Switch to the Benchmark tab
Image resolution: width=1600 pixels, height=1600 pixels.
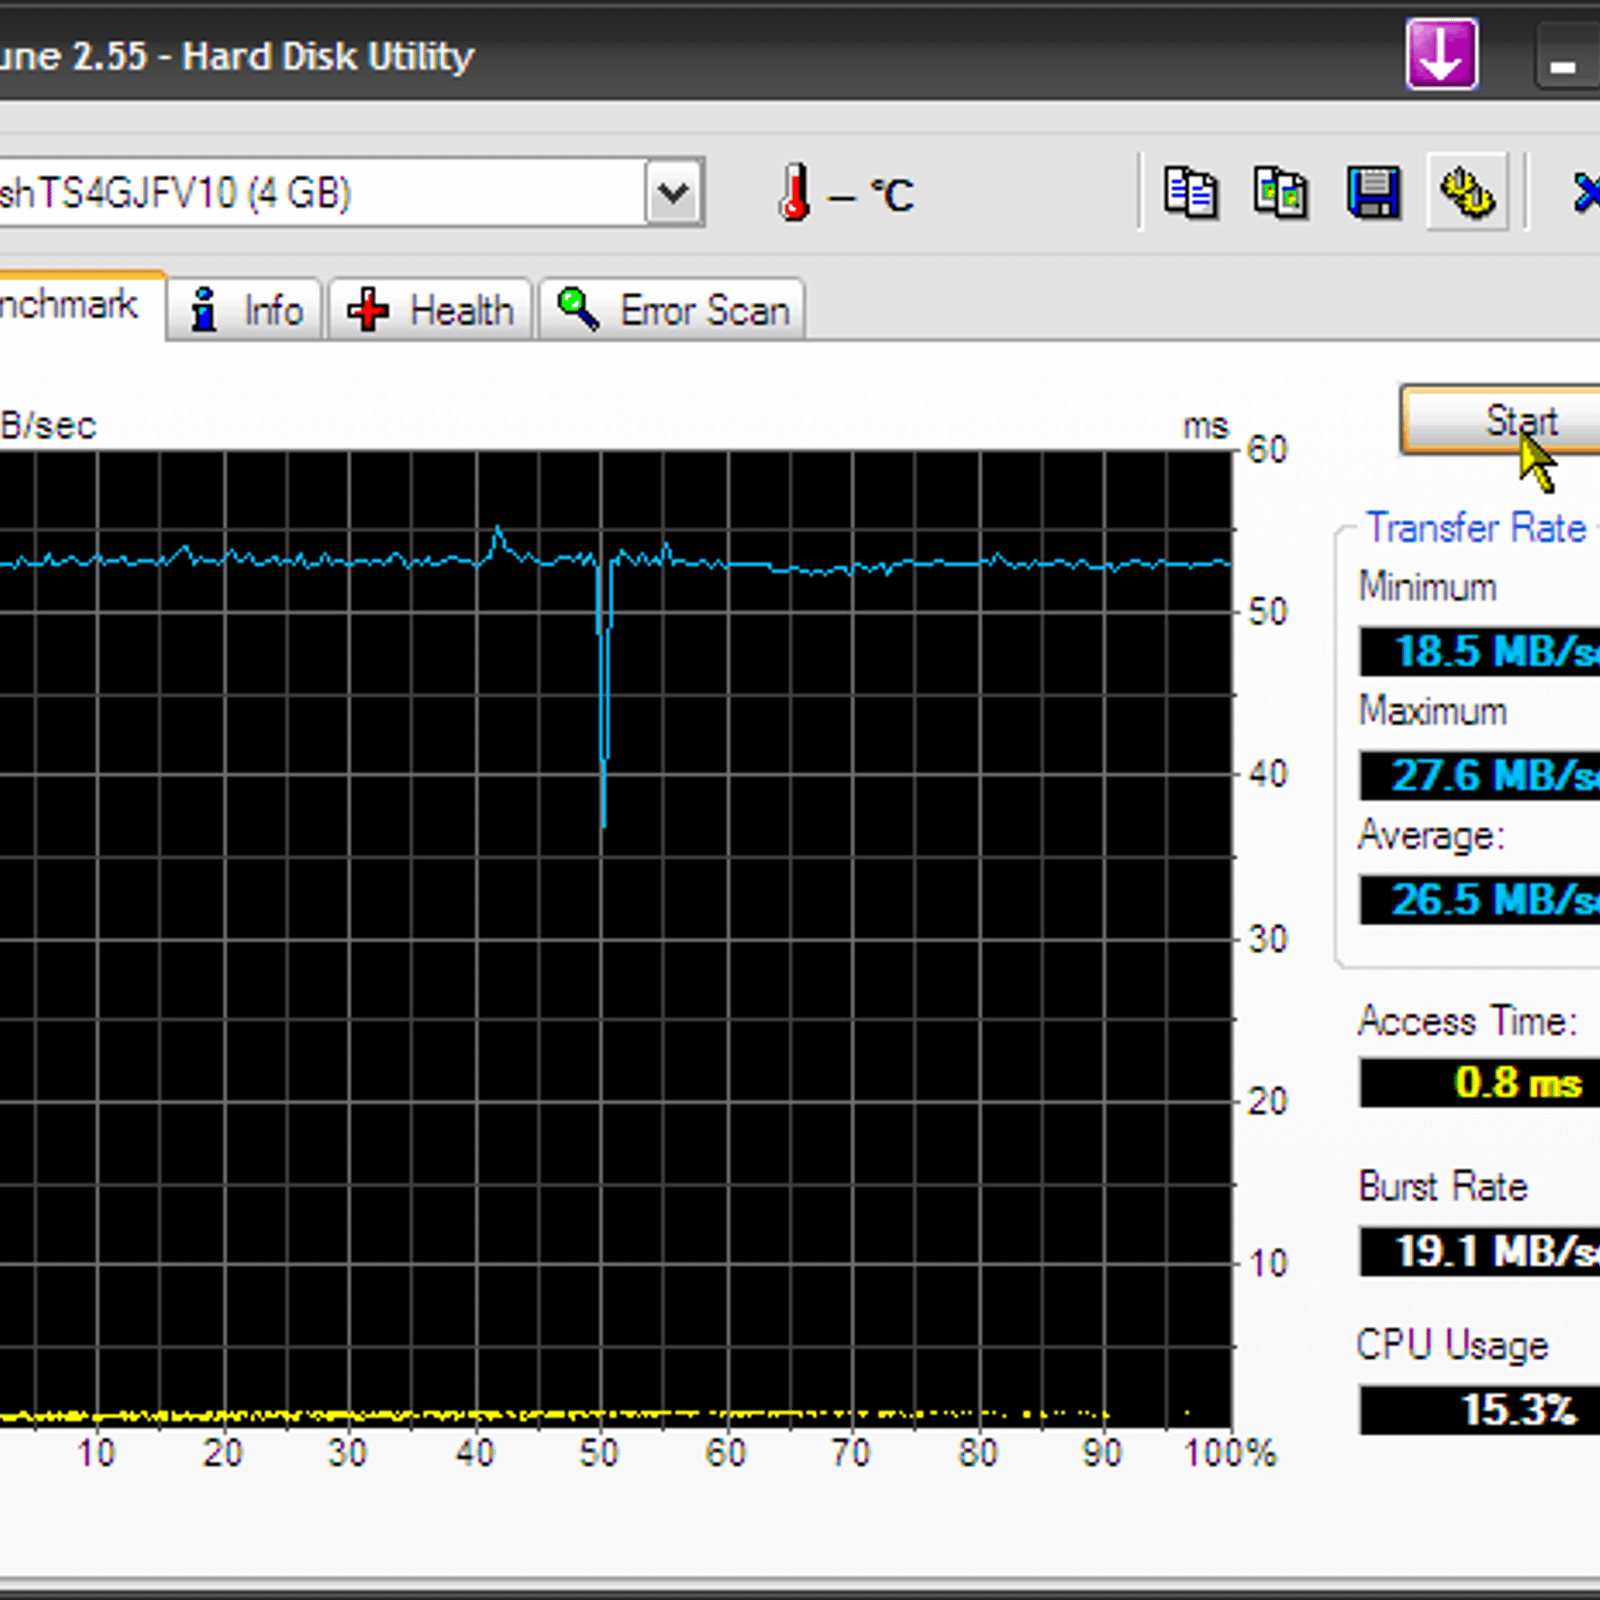[x=82, y=305]
